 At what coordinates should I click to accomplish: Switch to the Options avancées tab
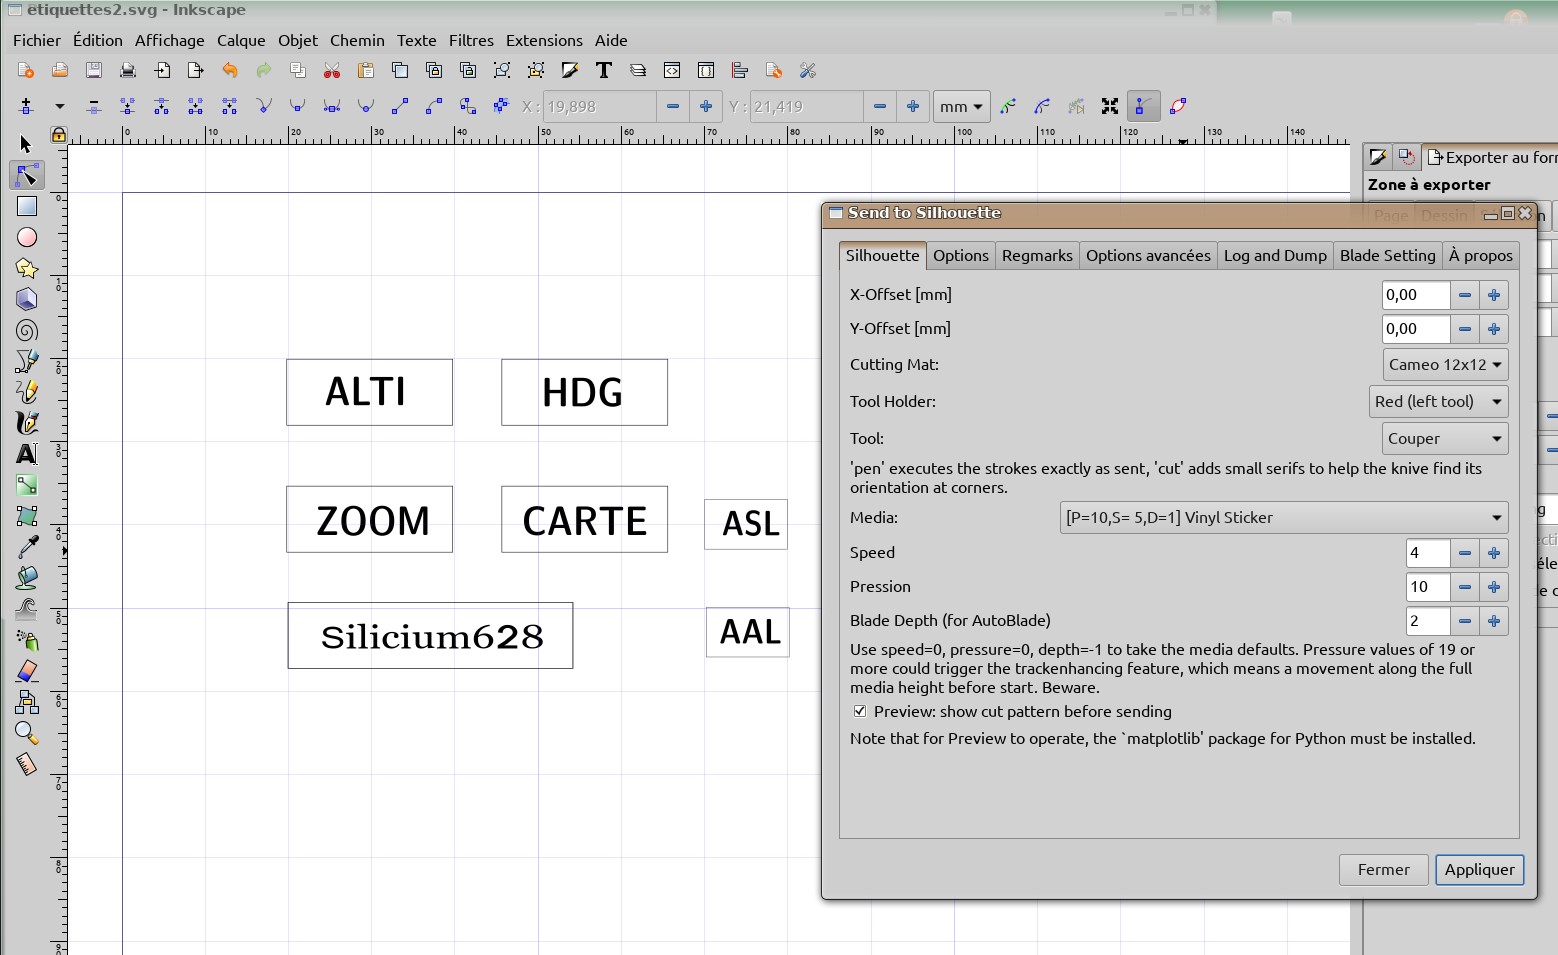tap(1148, 256)
